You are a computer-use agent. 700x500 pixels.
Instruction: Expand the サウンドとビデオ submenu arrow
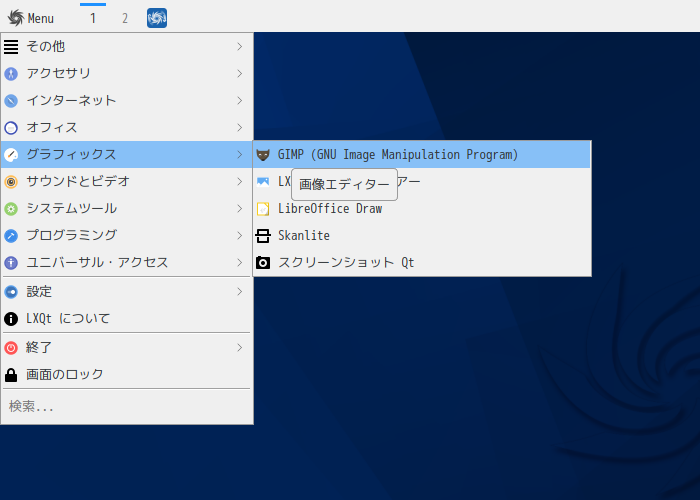(240, 182)
